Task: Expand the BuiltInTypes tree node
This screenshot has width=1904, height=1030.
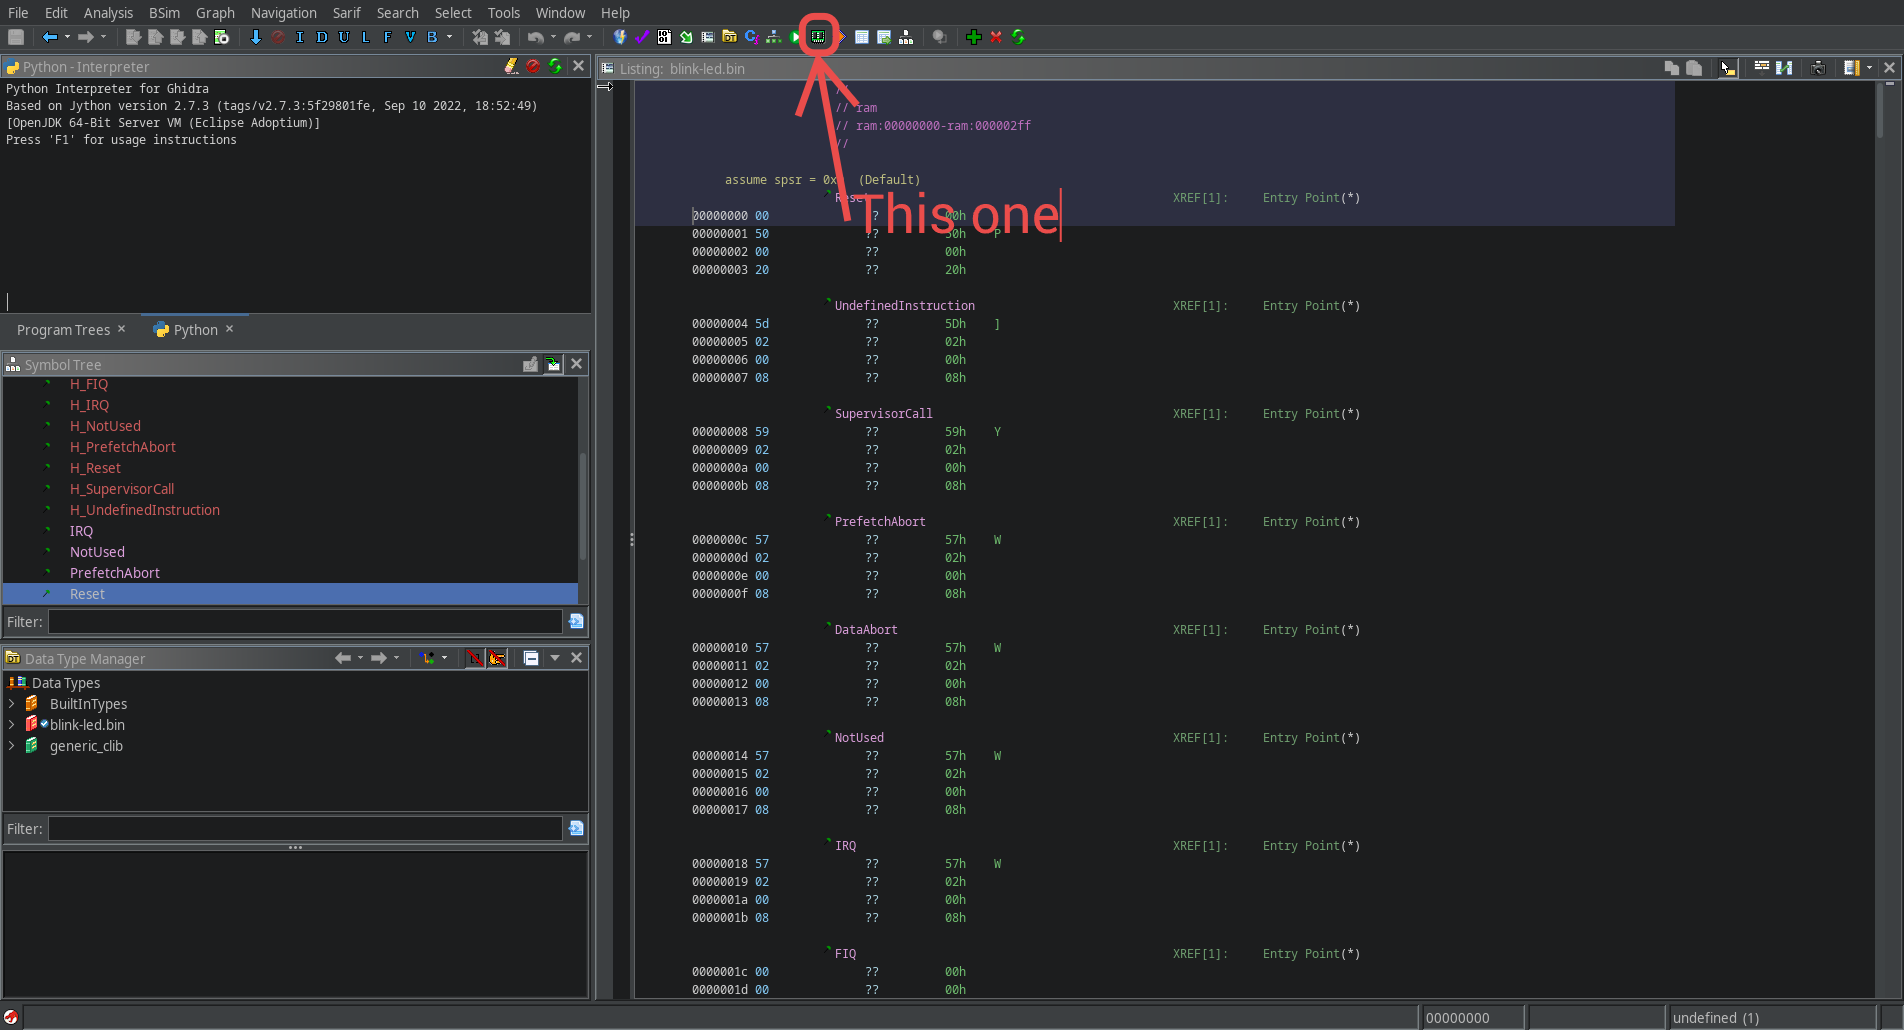Action: click(x=12, y=704)
